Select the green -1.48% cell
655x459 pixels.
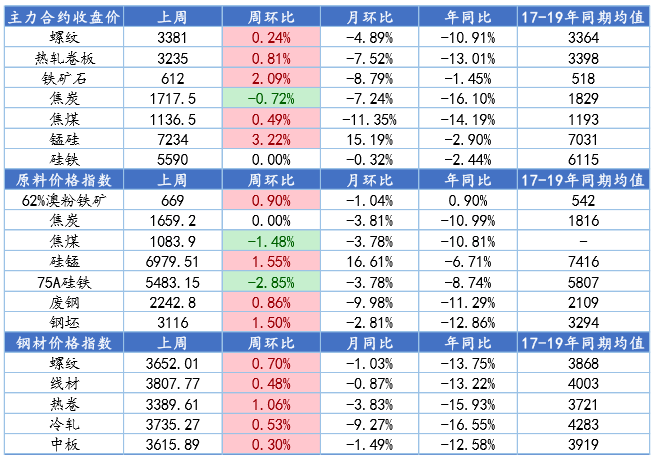(x=271, y=242)
